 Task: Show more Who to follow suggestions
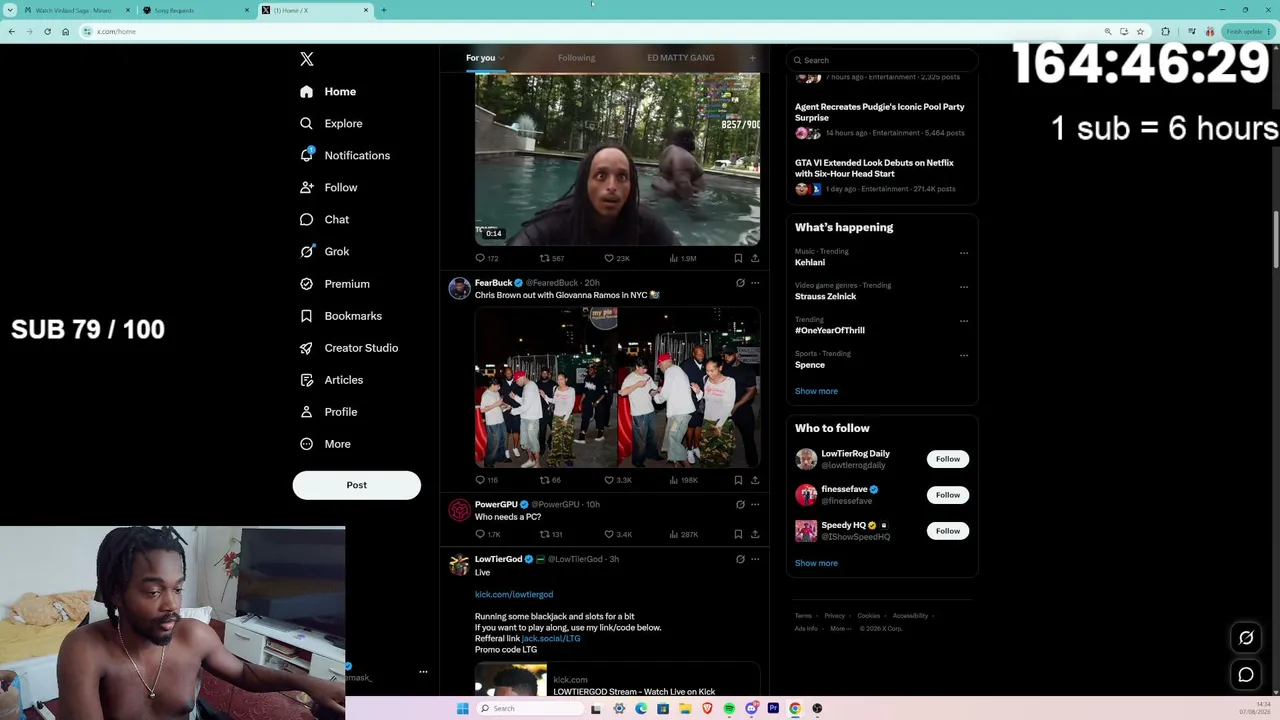coord(816,563)
